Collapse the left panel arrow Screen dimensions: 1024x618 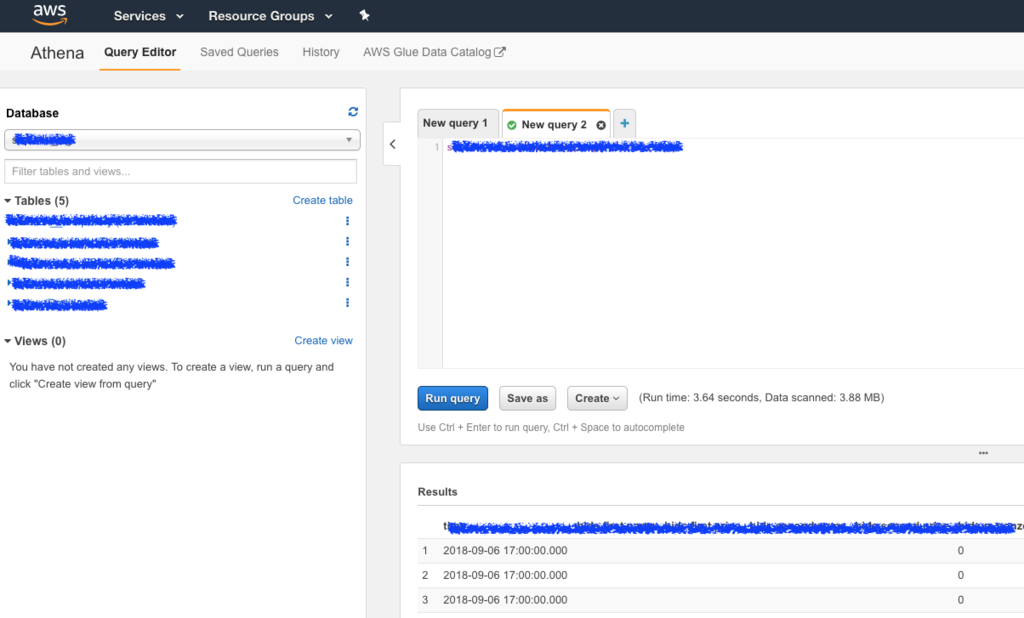click(392, 144)
